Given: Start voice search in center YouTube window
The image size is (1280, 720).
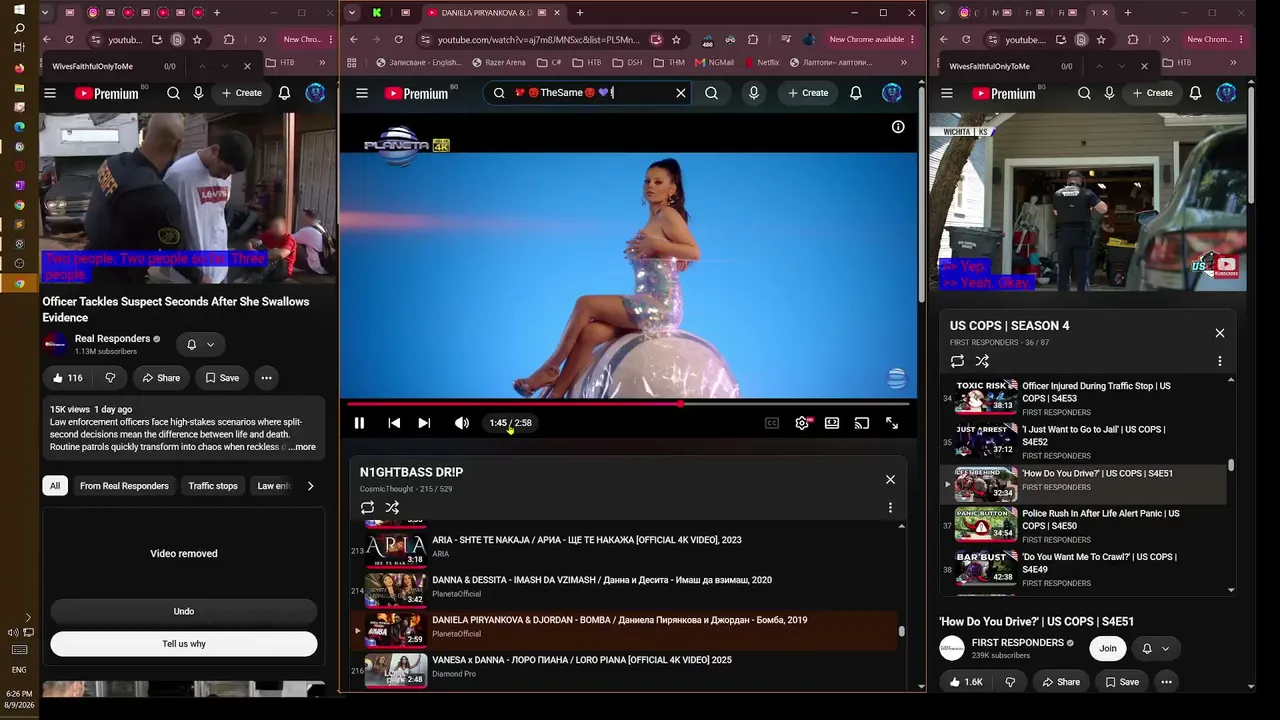Looking at the screenshot, I should click(x=754, y=93).
